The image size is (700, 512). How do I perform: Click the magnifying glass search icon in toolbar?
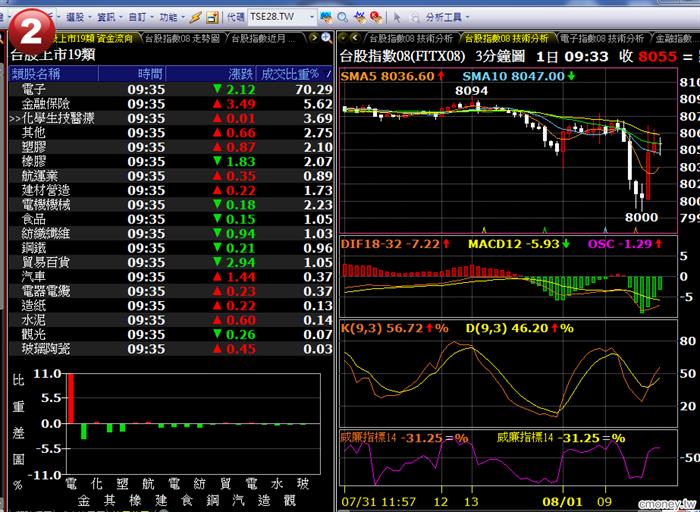342,17
